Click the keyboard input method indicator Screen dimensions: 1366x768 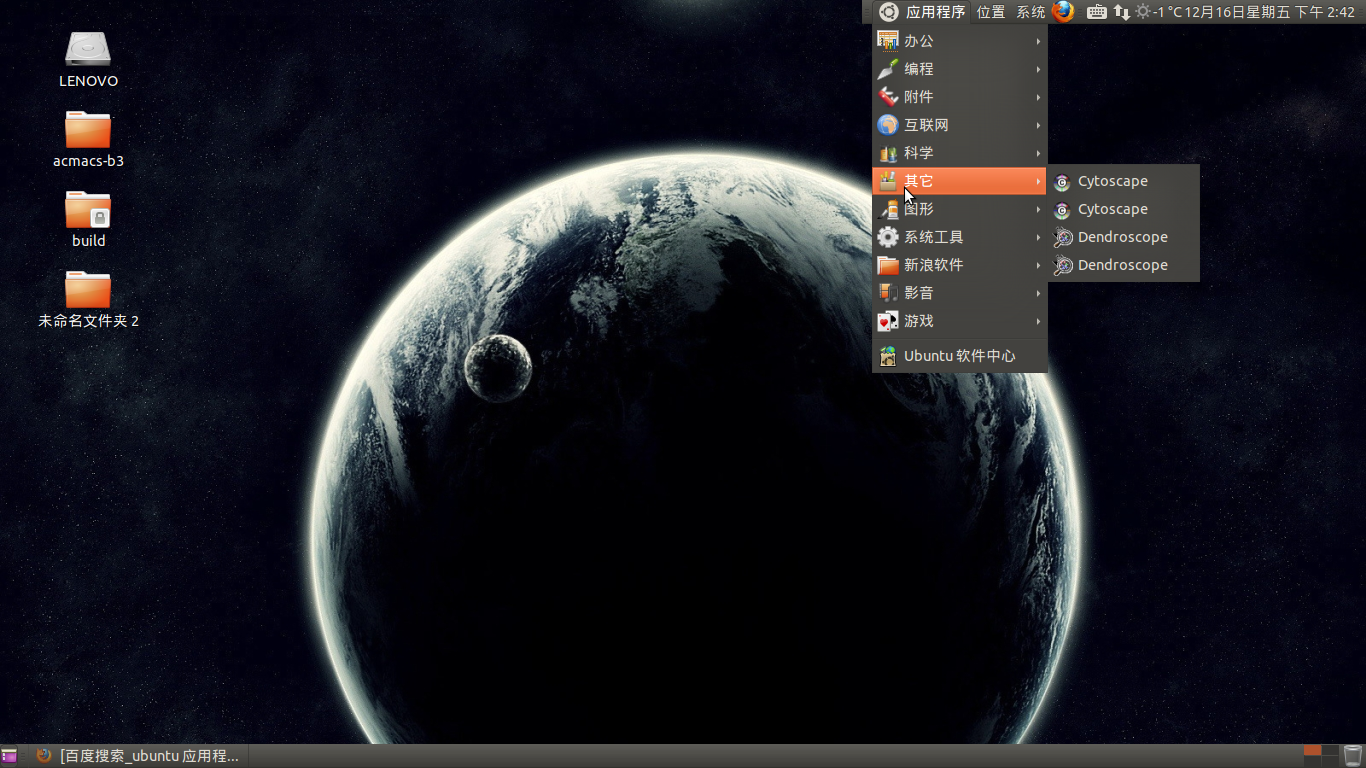1097,12
